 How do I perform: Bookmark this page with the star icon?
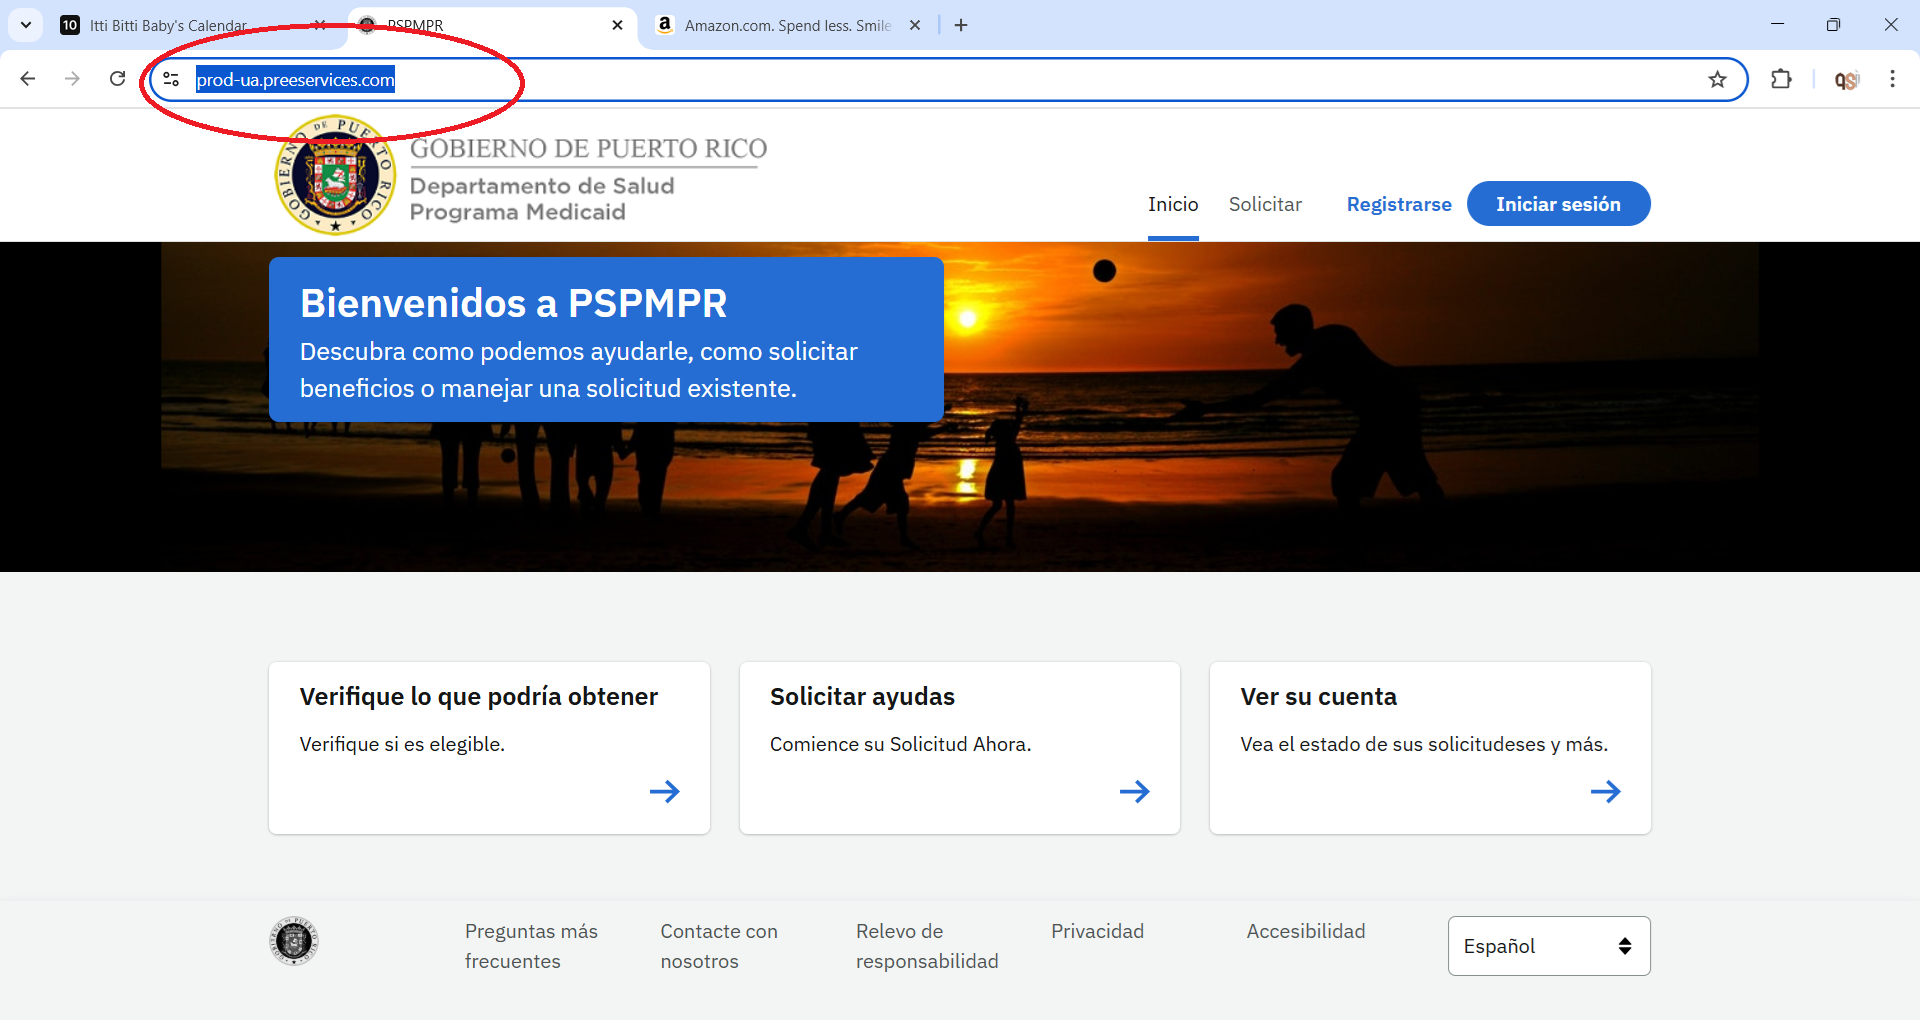pos(1717,80)
